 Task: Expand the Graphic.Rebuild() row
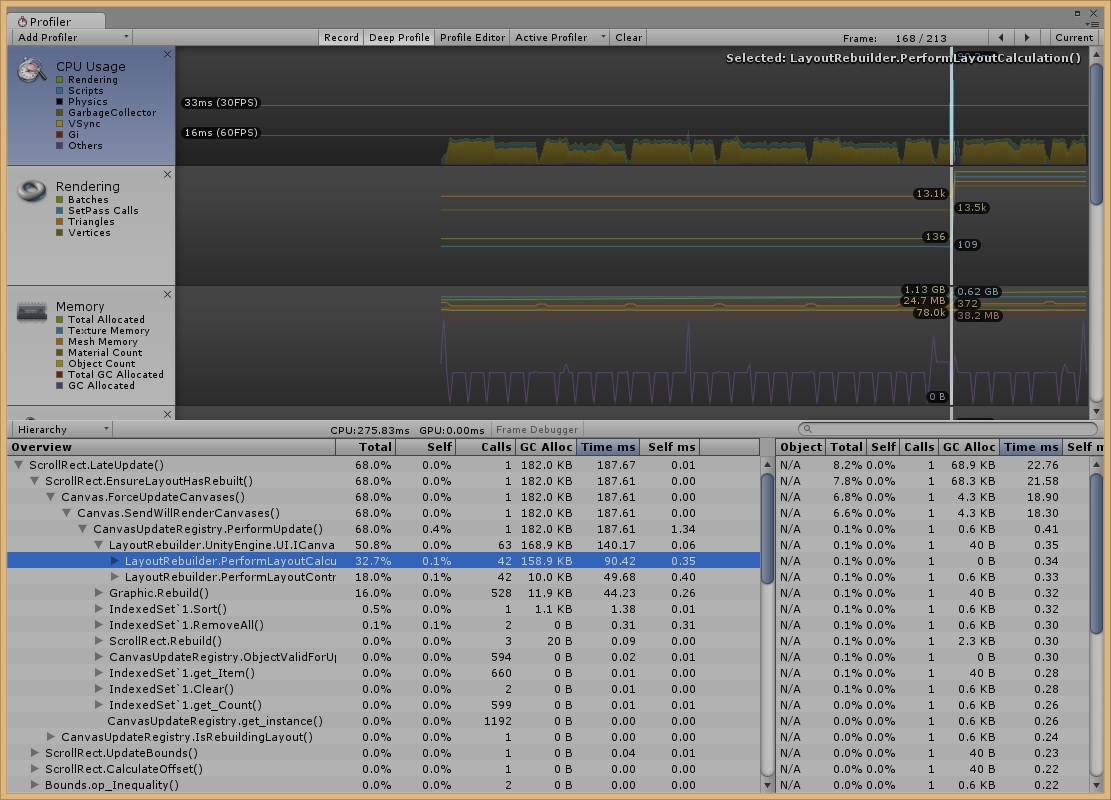pyautogui.click(x=99, y=593)
